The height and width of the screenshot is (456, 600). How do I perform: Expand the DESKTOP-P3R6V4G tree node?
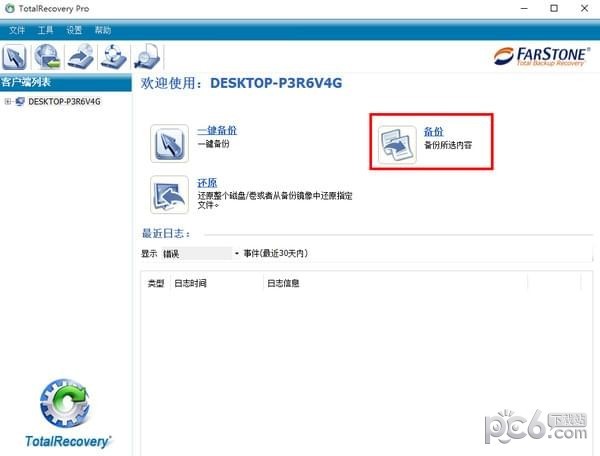coord(7,101)
